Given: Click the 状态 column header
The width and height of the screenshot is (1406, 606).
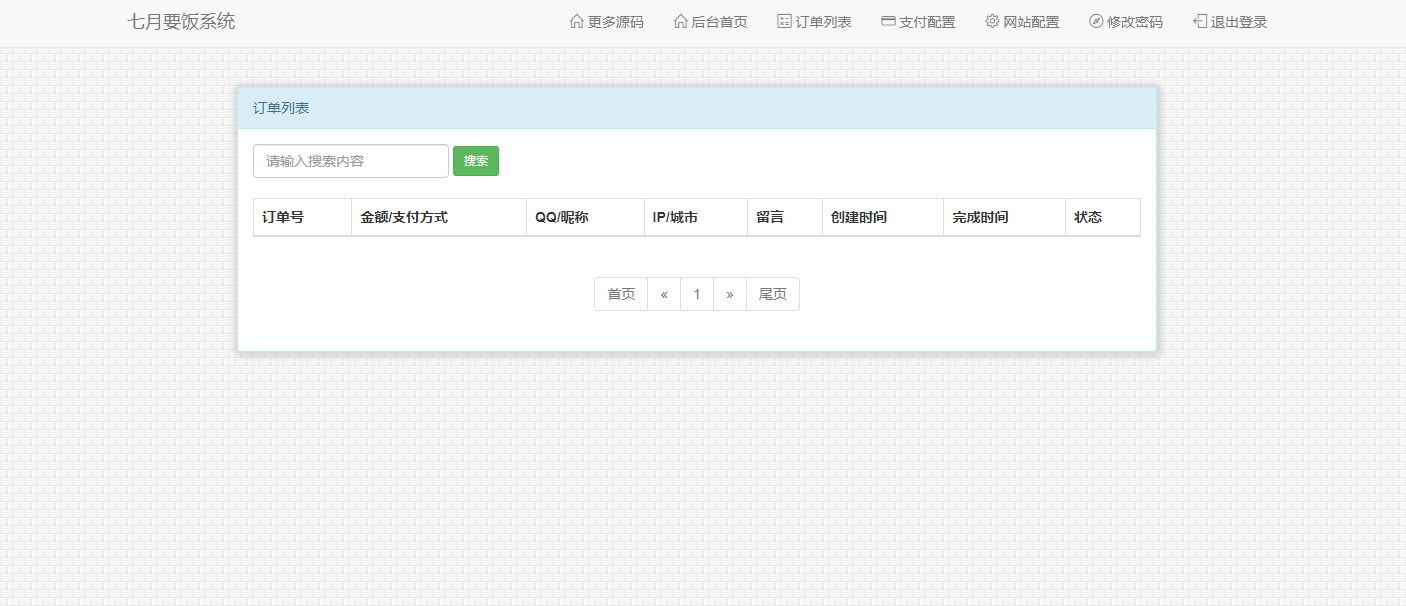Looking at the screenshot, I should click(x=1087, y=217).
